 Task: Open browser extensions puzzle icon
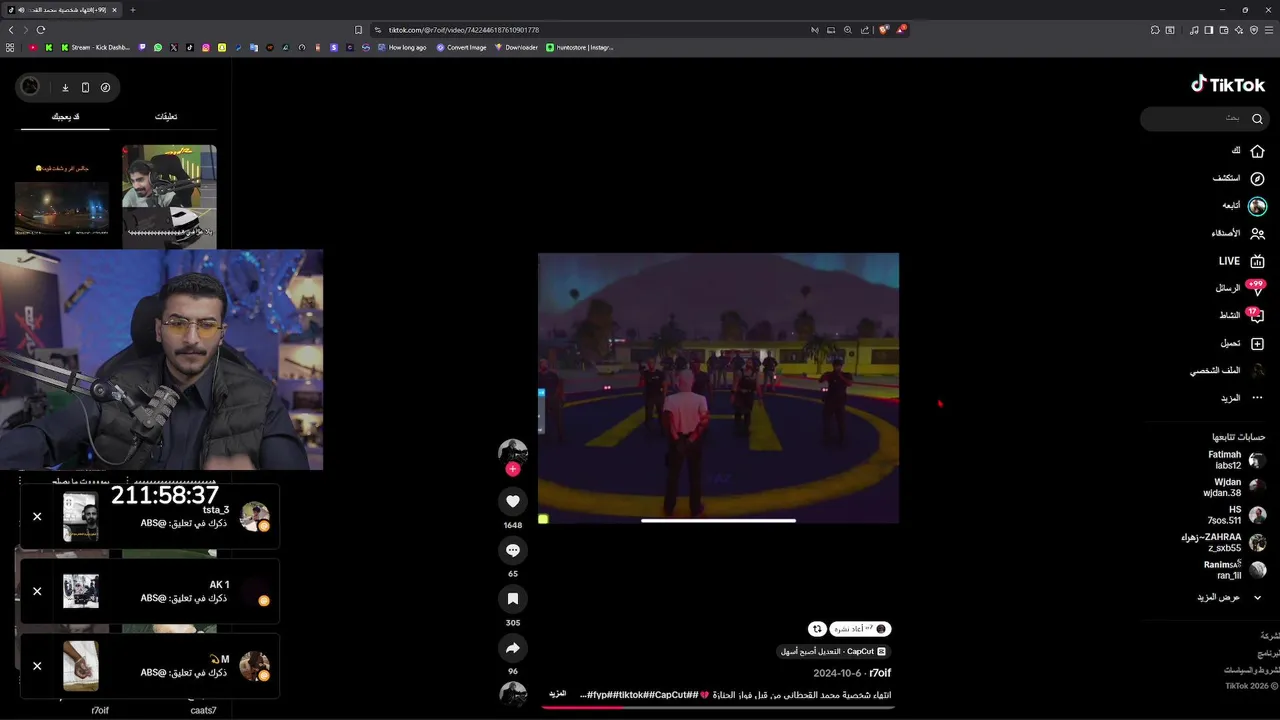[1155, 30]
